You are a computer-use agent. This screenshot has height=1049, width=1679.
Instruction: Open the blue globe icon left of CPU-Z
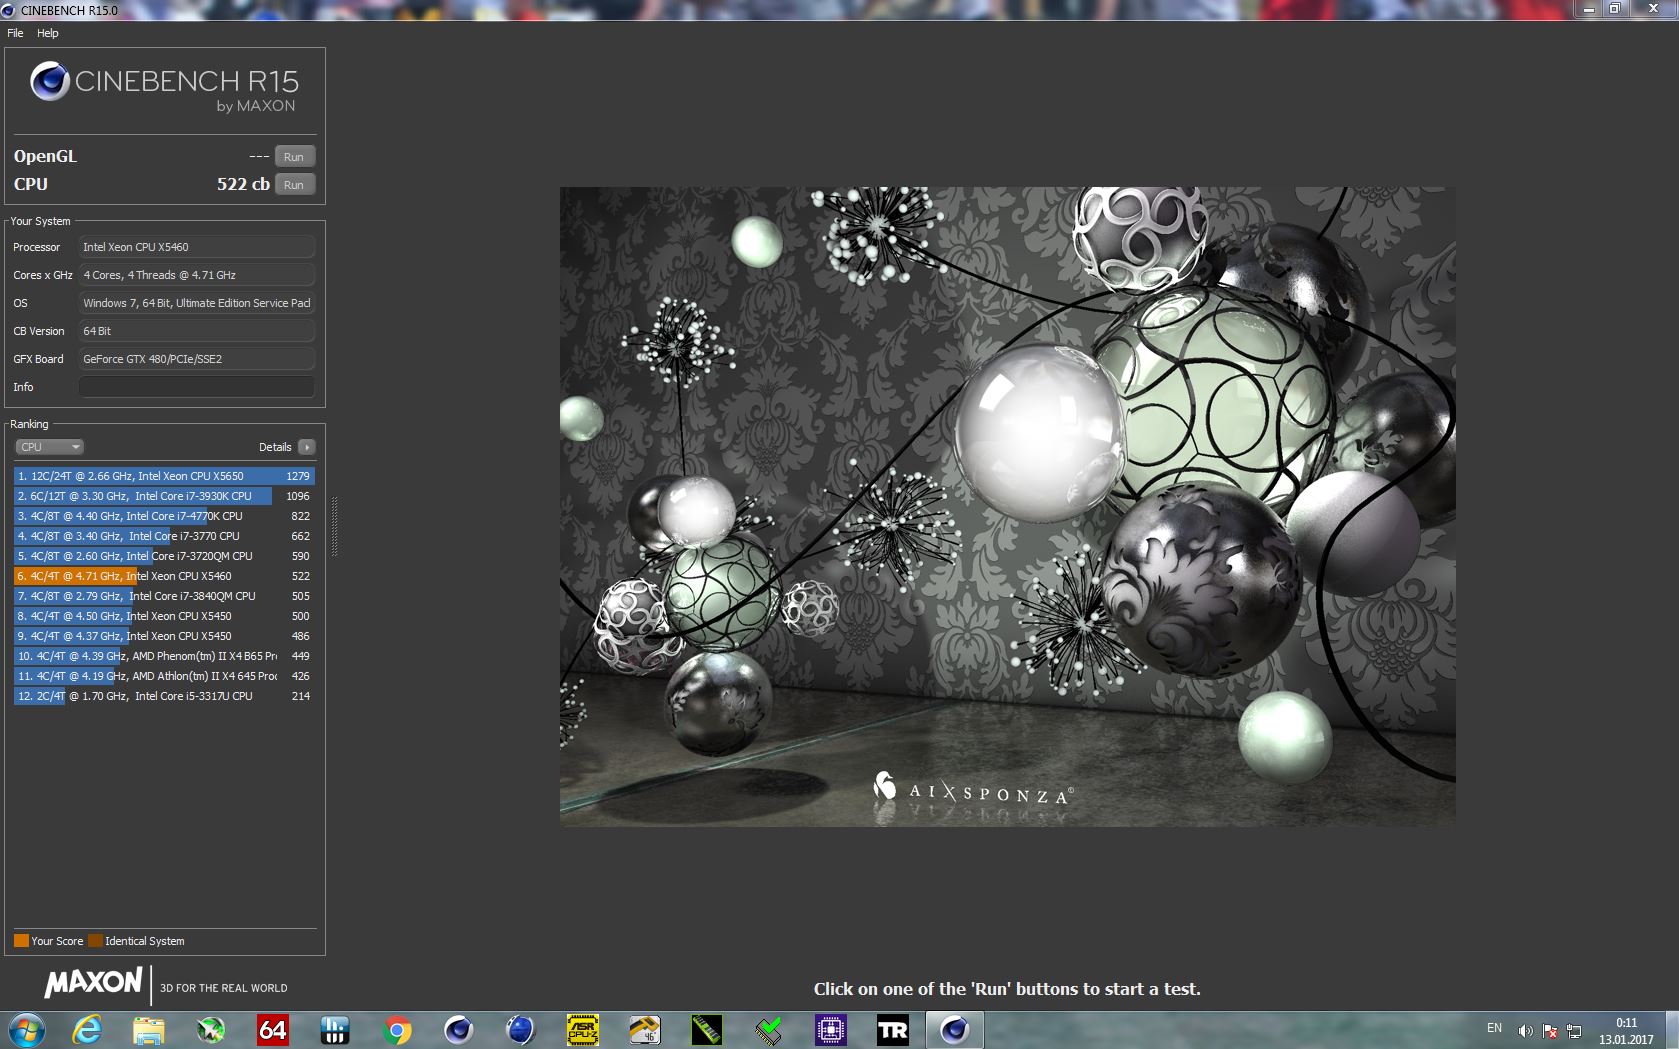pyautogui.click(x=520, y=1029)
